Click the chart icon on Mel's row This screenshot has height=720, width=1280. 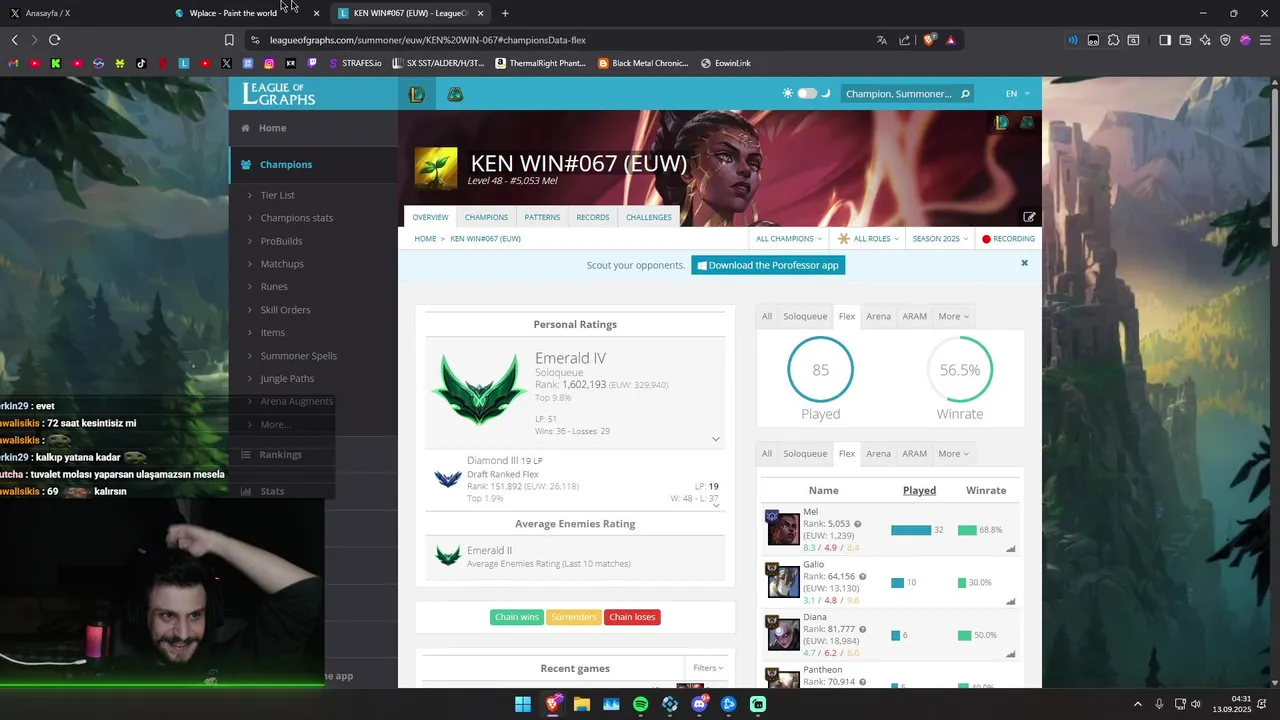pos(1011,548)
